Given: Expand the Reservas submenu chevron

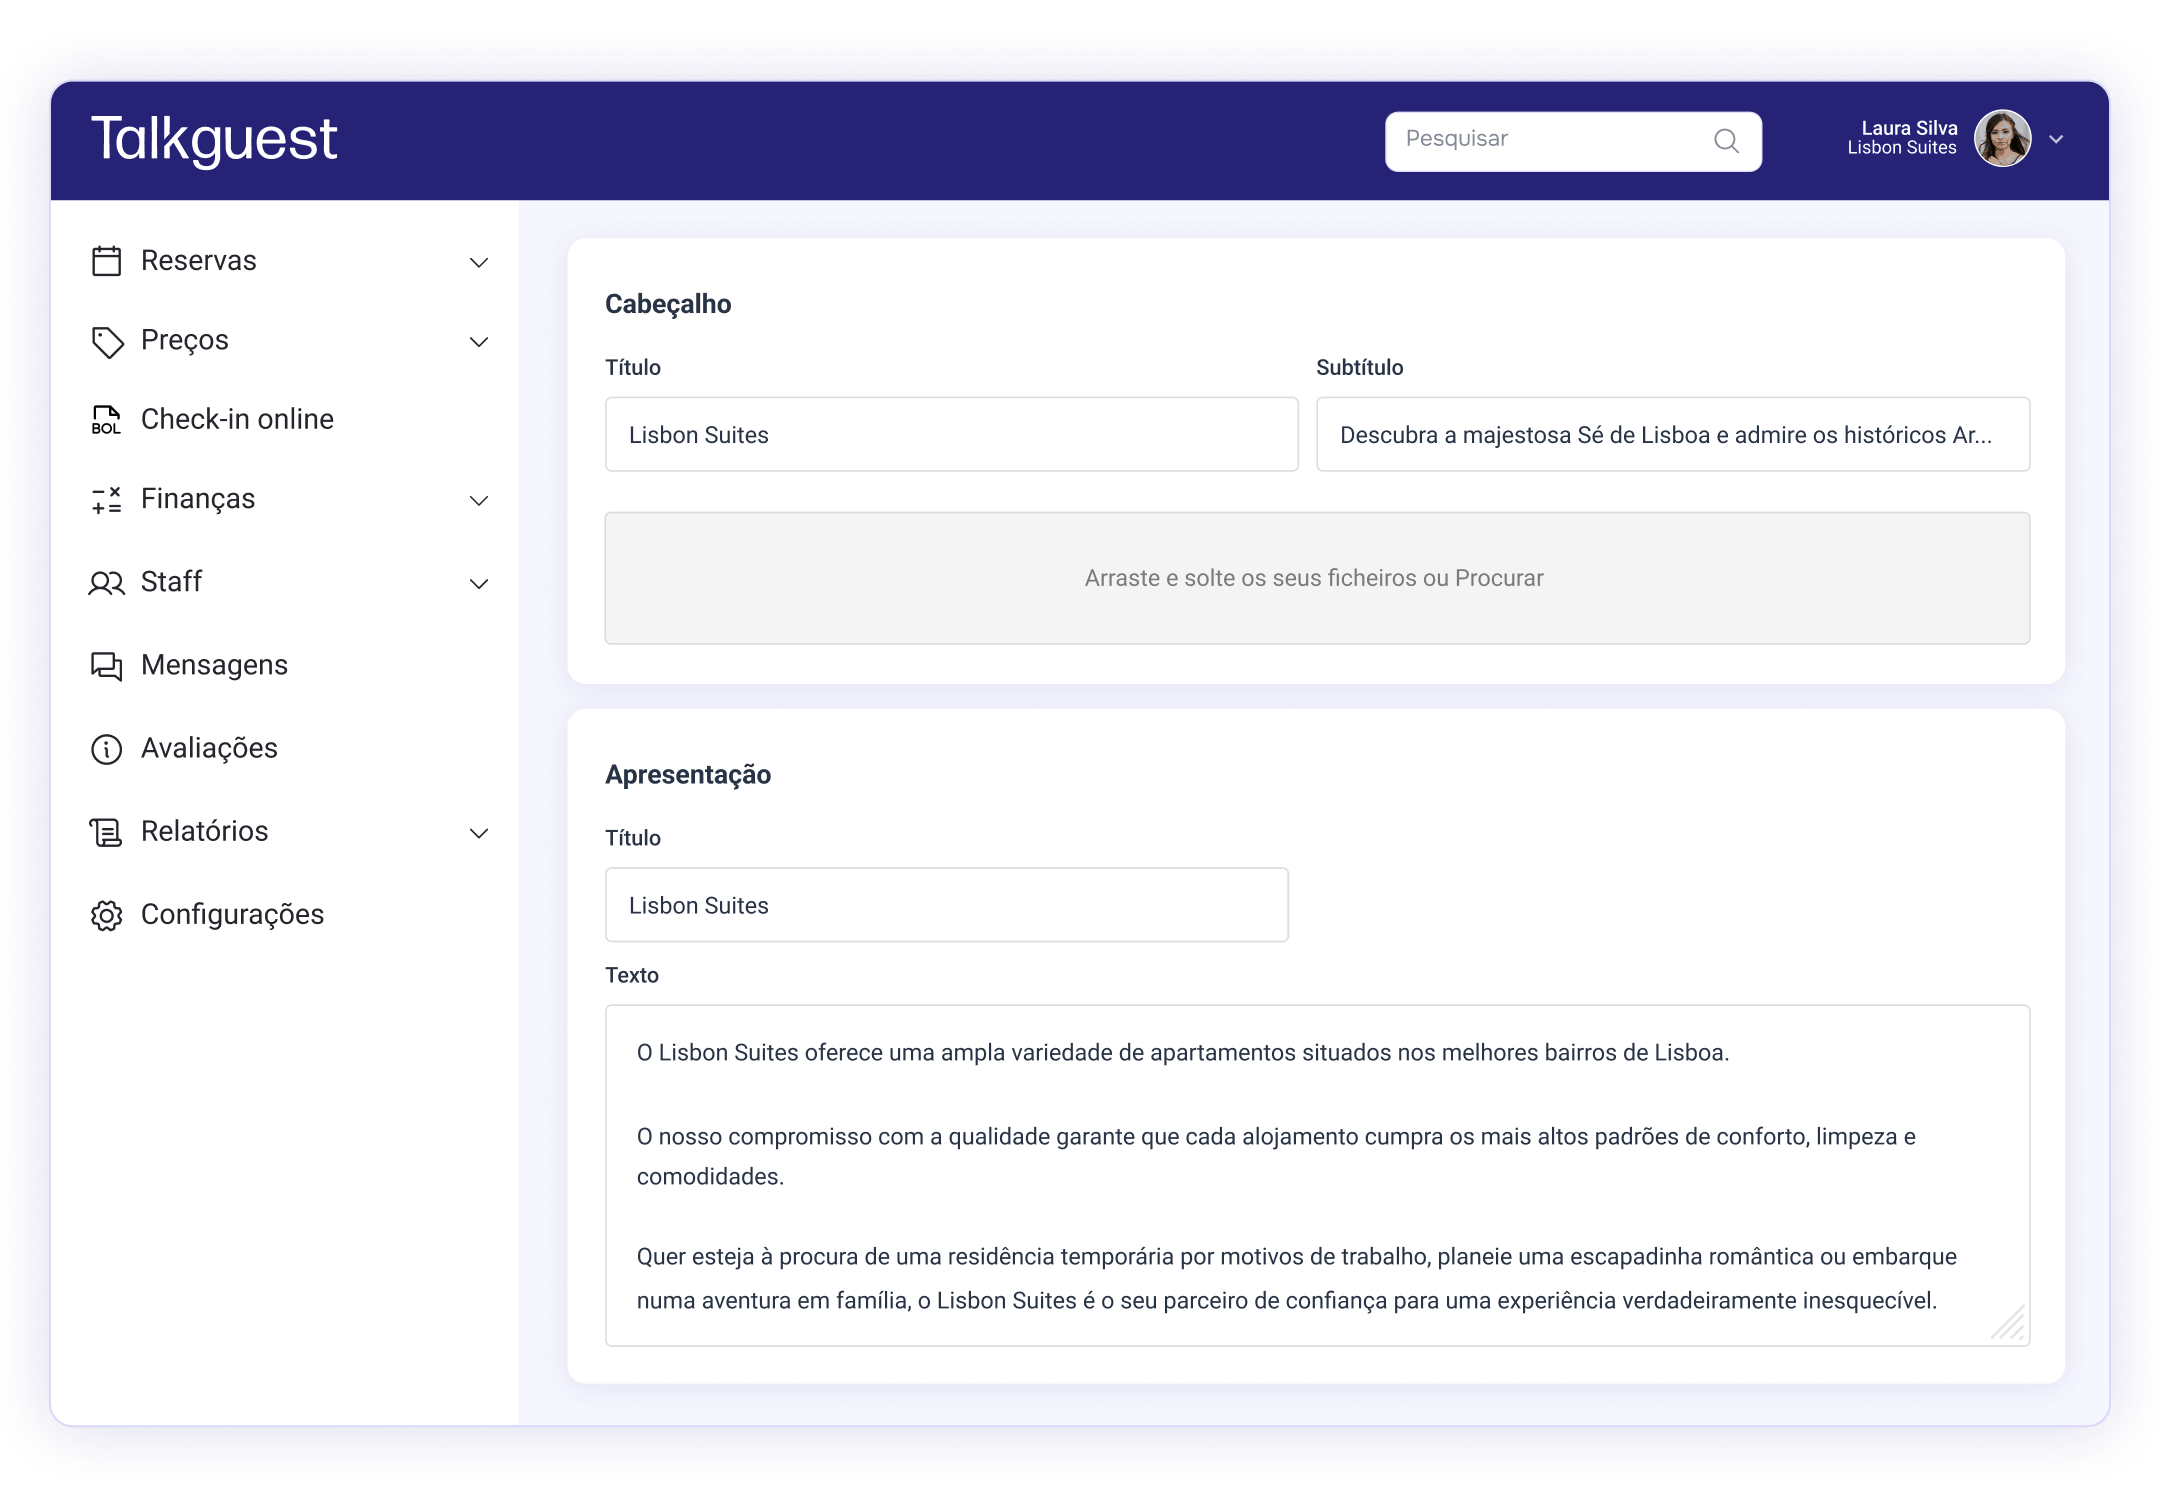Looking at the screenshot, I should click(x=479, y=263).
